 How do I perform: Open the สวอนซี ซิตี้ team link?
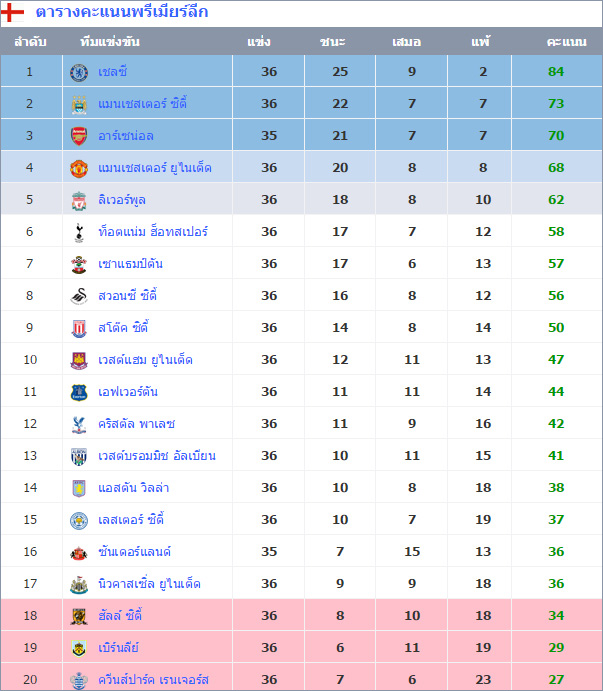(x=128, y=296)
